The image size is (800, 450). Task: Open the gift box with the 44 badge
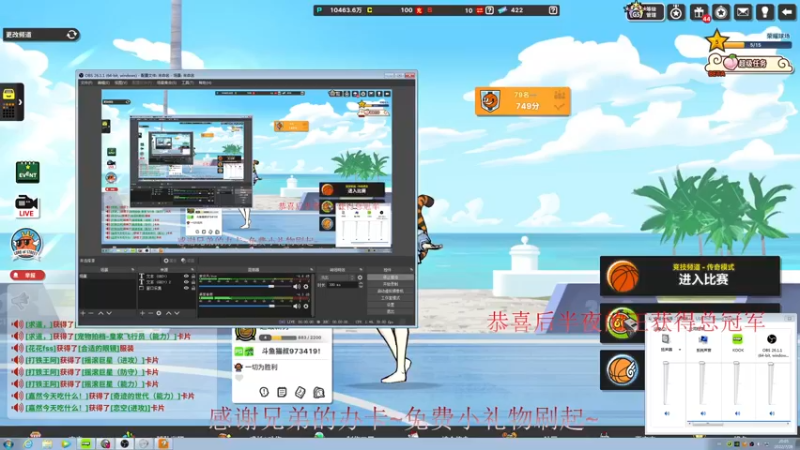pyautogui.click(x=698, y=12)
